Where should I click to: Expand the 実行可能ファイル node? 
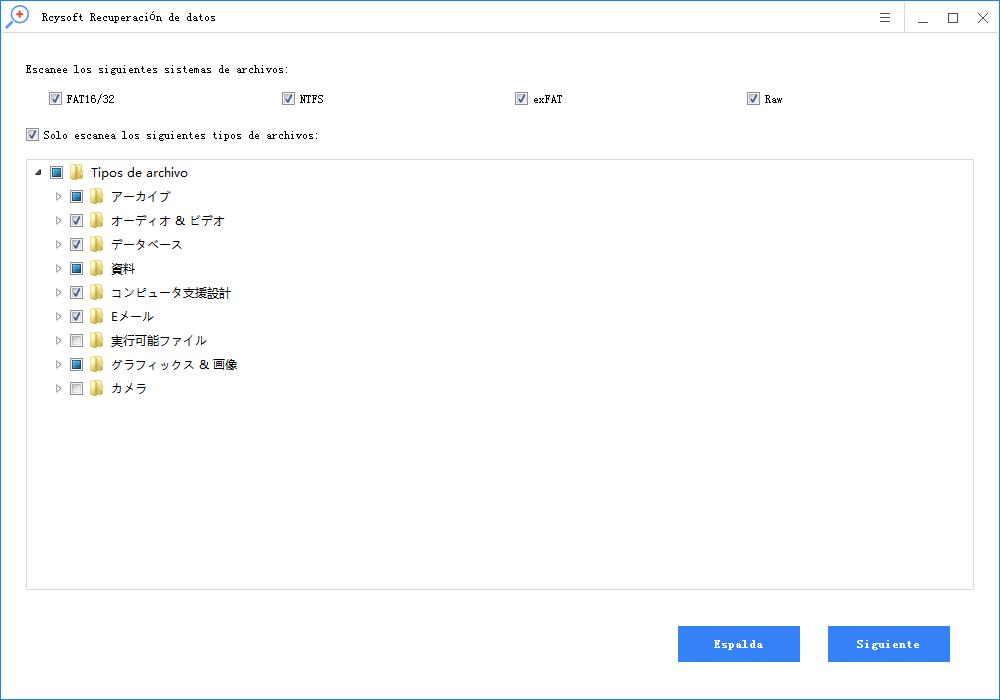click(x=58, y=340)
